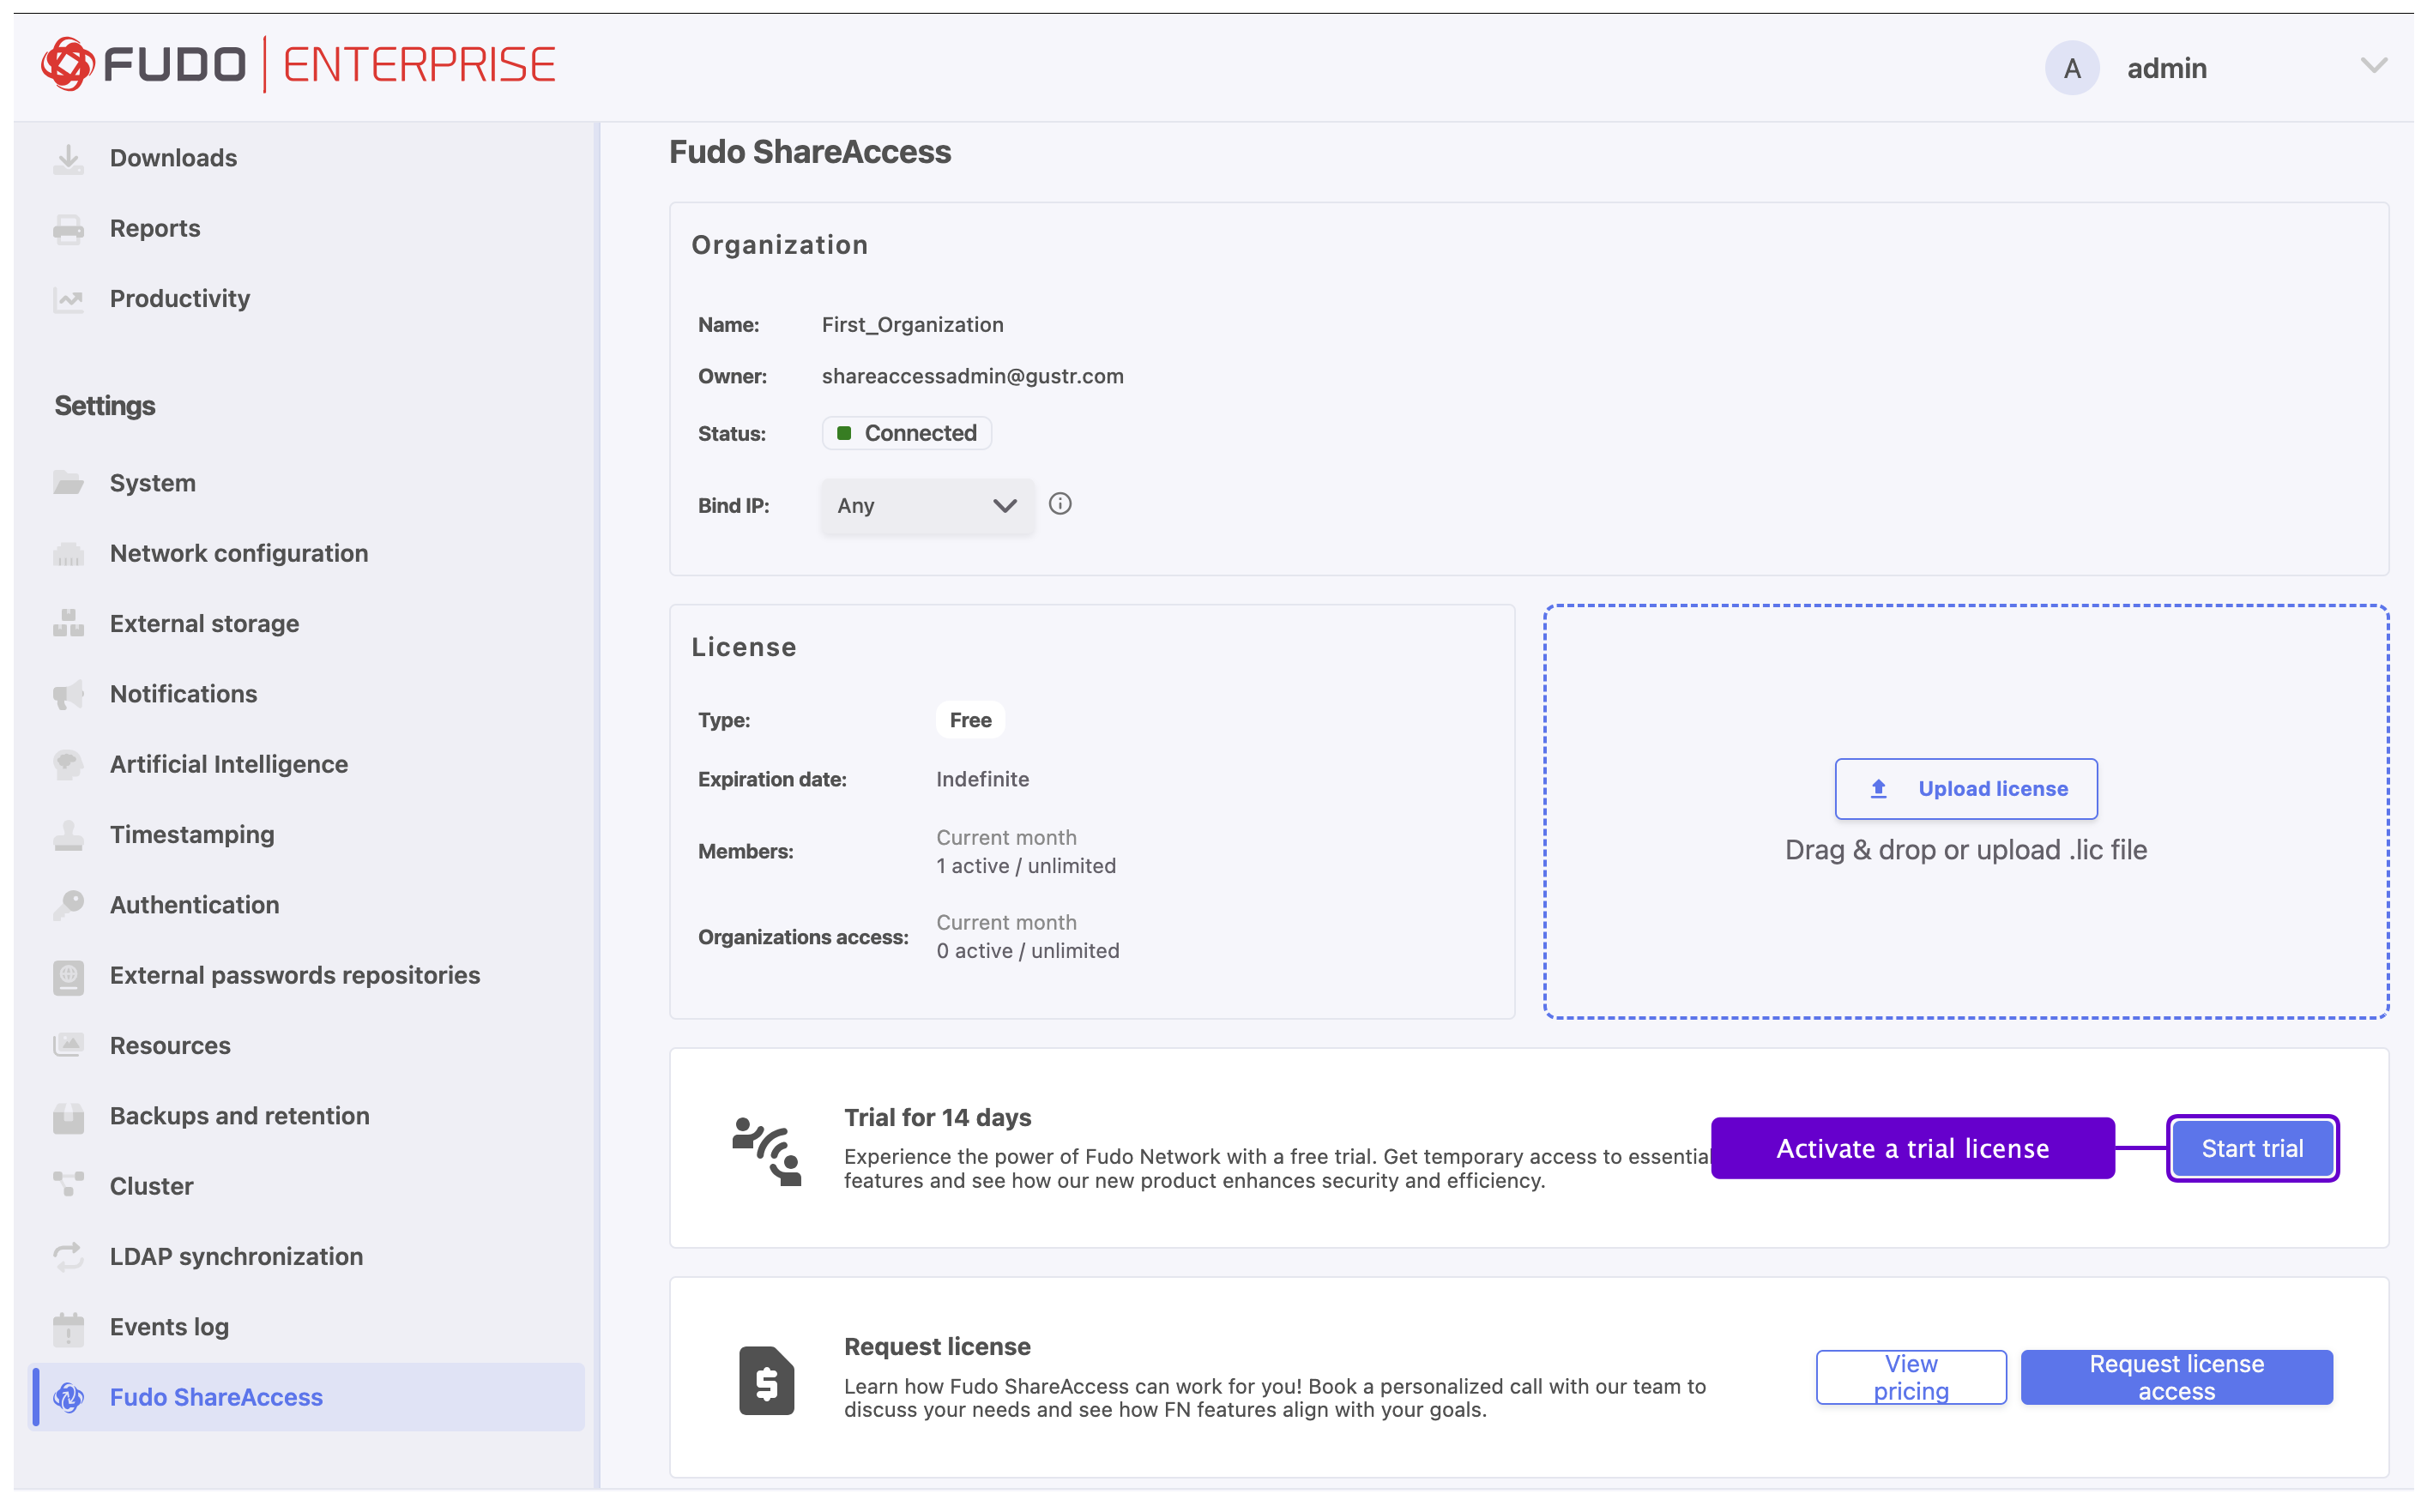The height and width of the screenshot is (1512, 2427).
Task: Click the Fudo logo icon in header
Action: tap(68, 65)
